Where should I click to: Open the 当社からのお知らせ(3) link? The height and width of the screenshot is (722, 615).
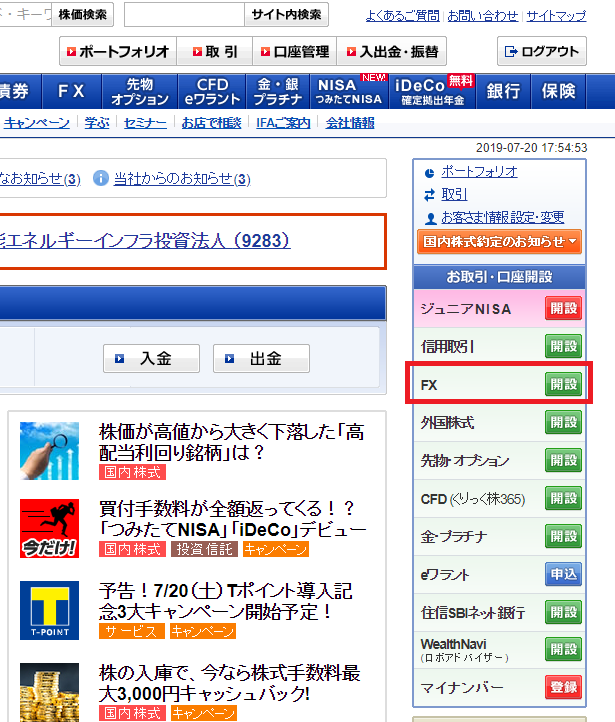pyautogui.click(x=182, y=179)
